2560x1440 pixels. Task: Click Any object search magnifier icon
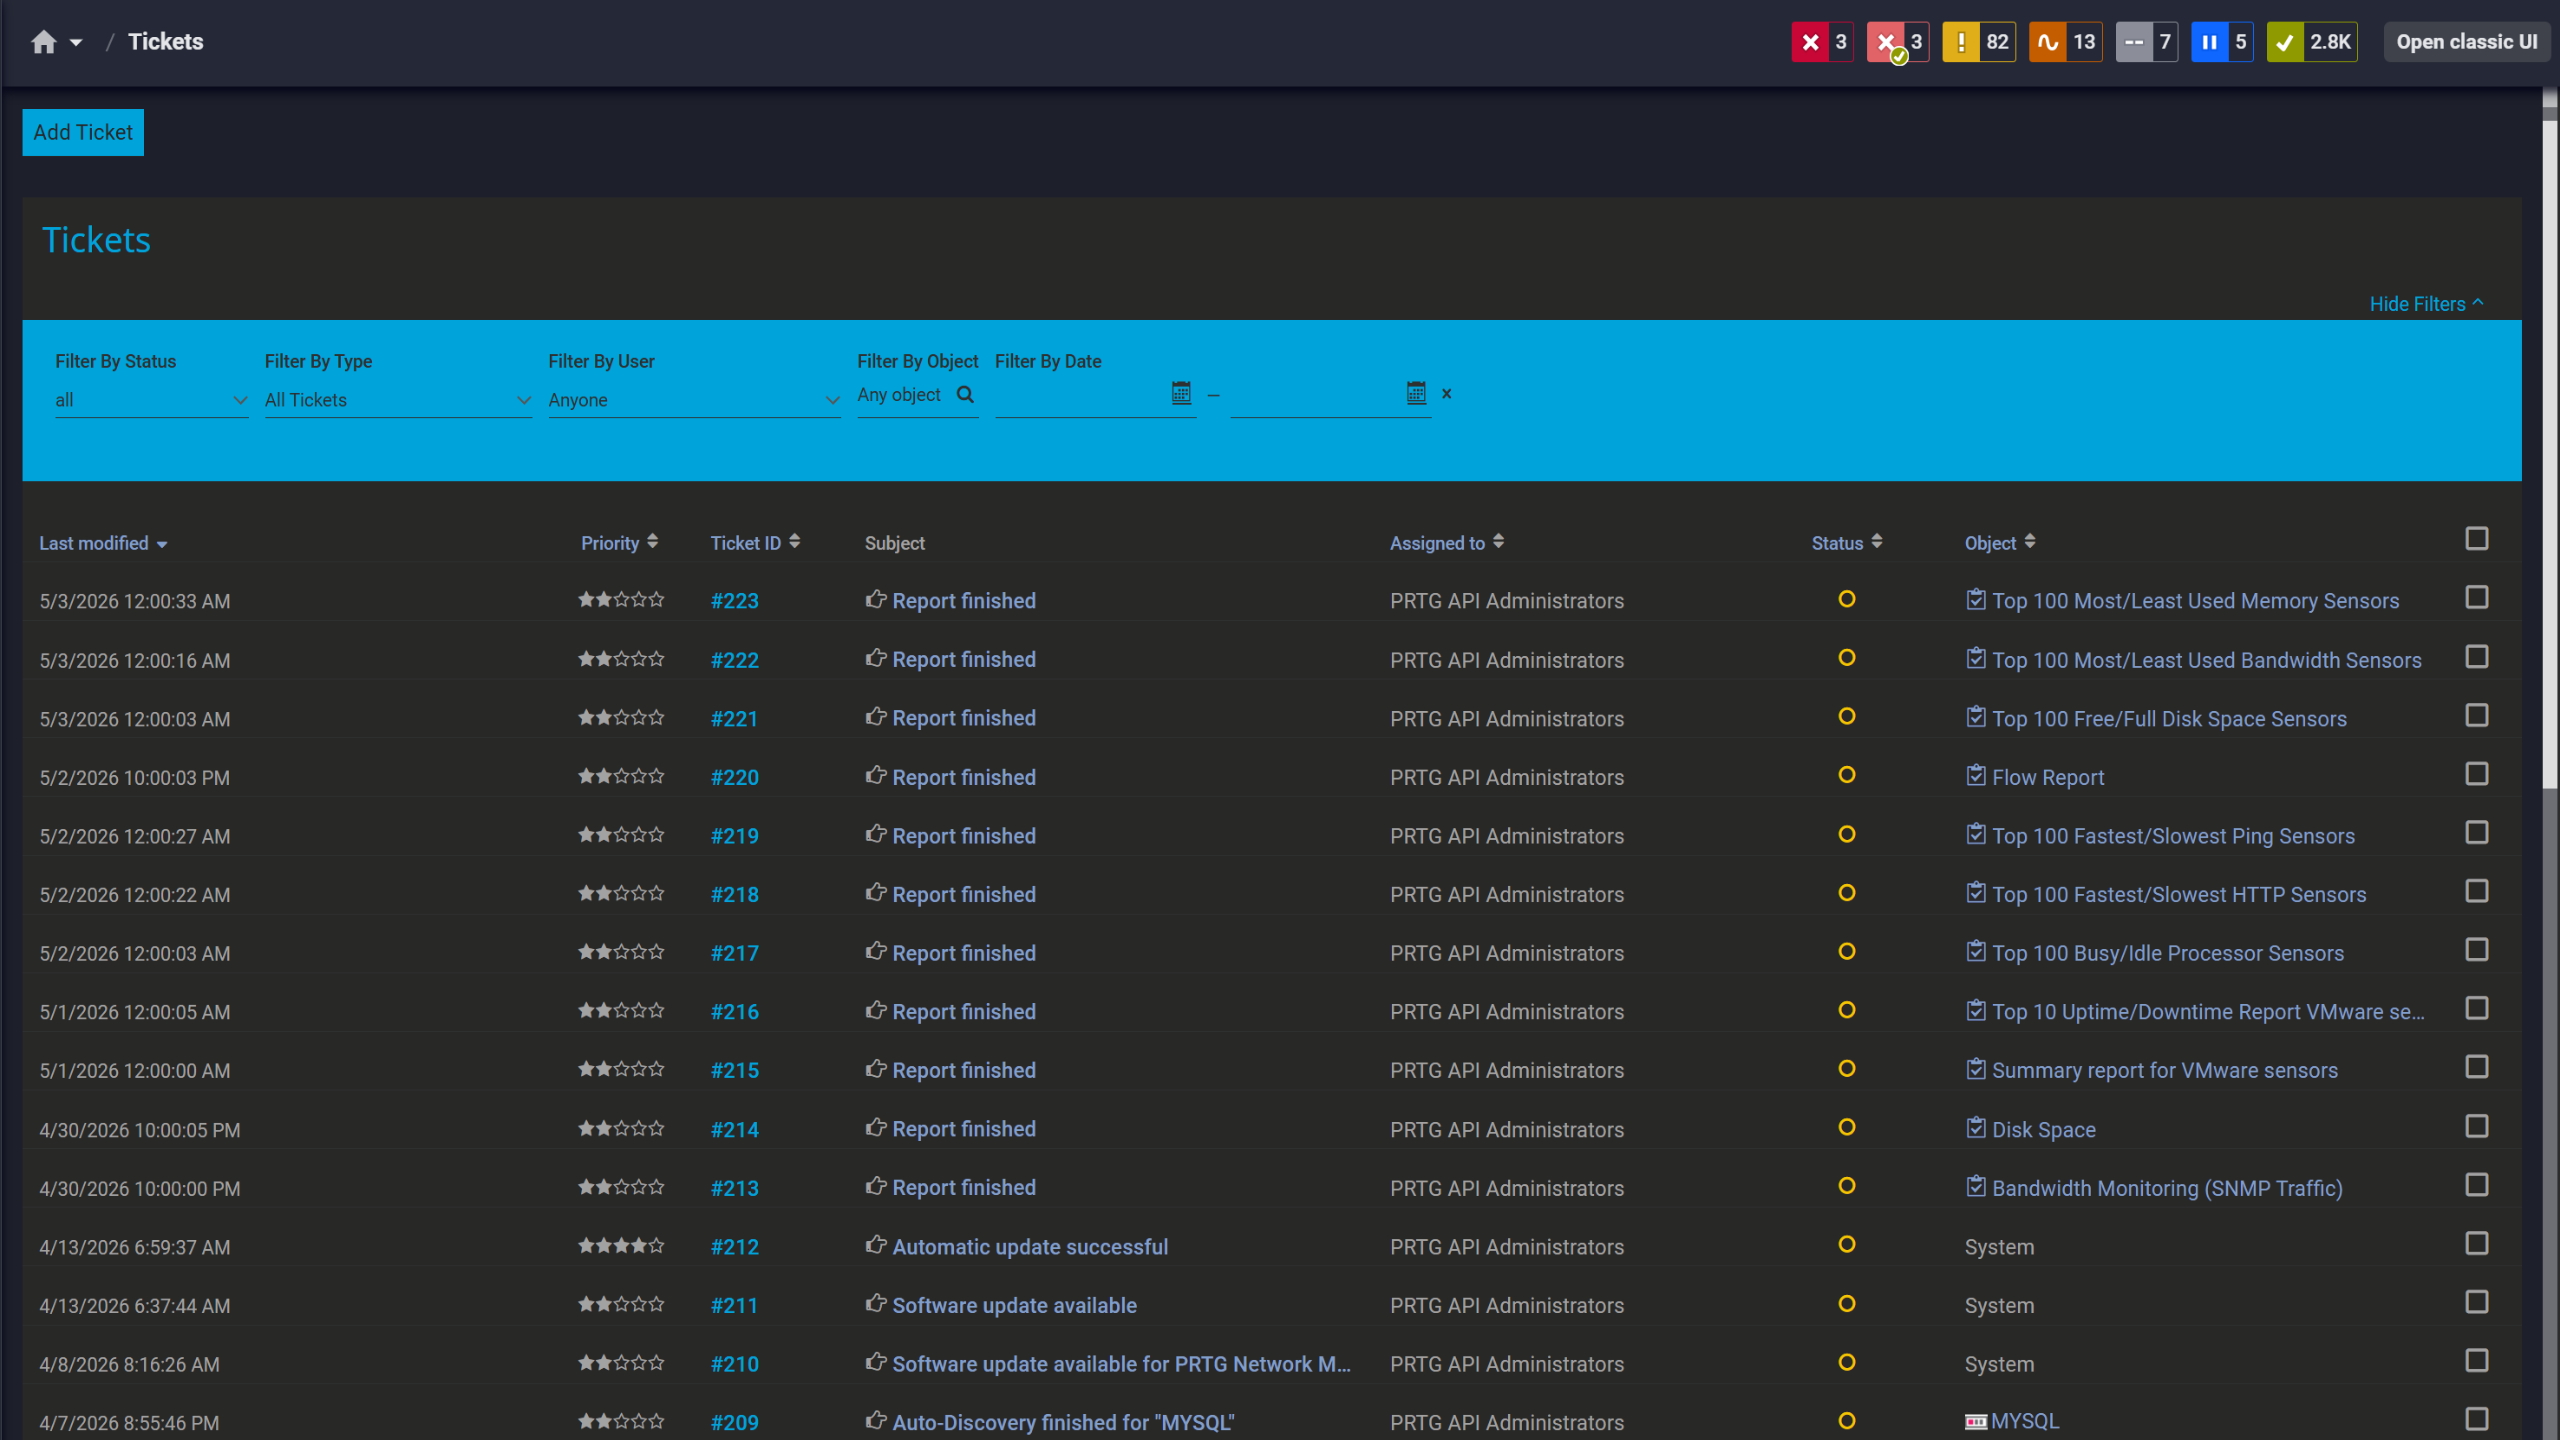[965, 394]
